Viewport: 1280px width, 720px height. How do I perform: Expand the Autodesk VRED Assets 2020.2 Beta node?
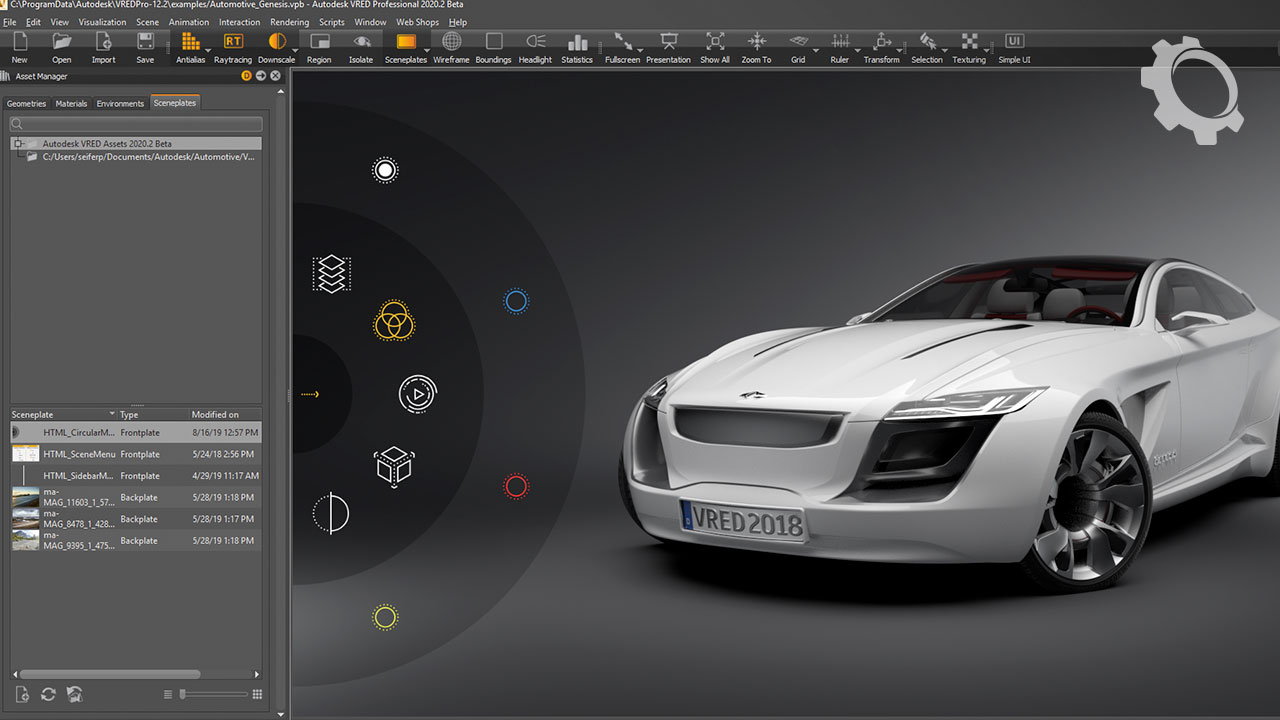[x=18, y=144]
